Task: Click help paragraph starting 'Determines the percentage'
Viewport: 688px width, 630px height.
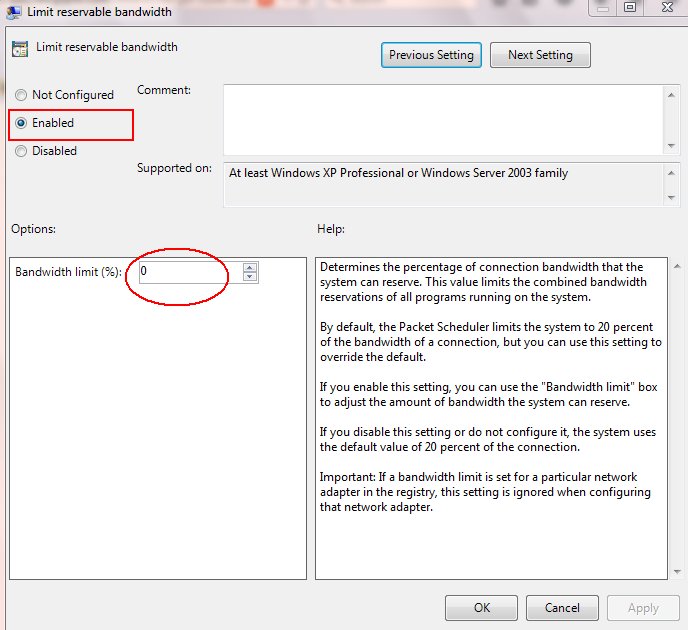Action: pyautogui.click(x=483, y=282)
